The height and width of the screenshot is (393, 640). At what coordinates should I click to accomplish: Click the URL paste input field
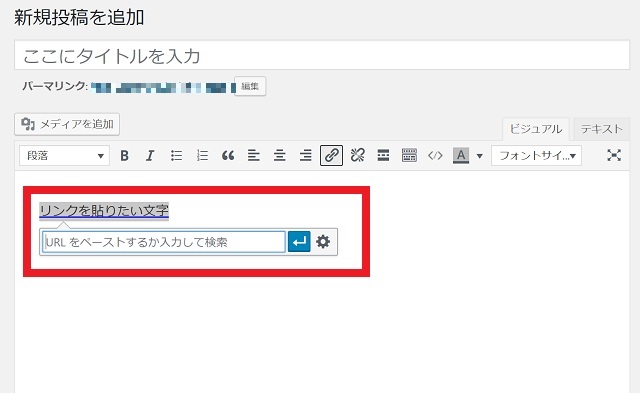click(164, 242)
